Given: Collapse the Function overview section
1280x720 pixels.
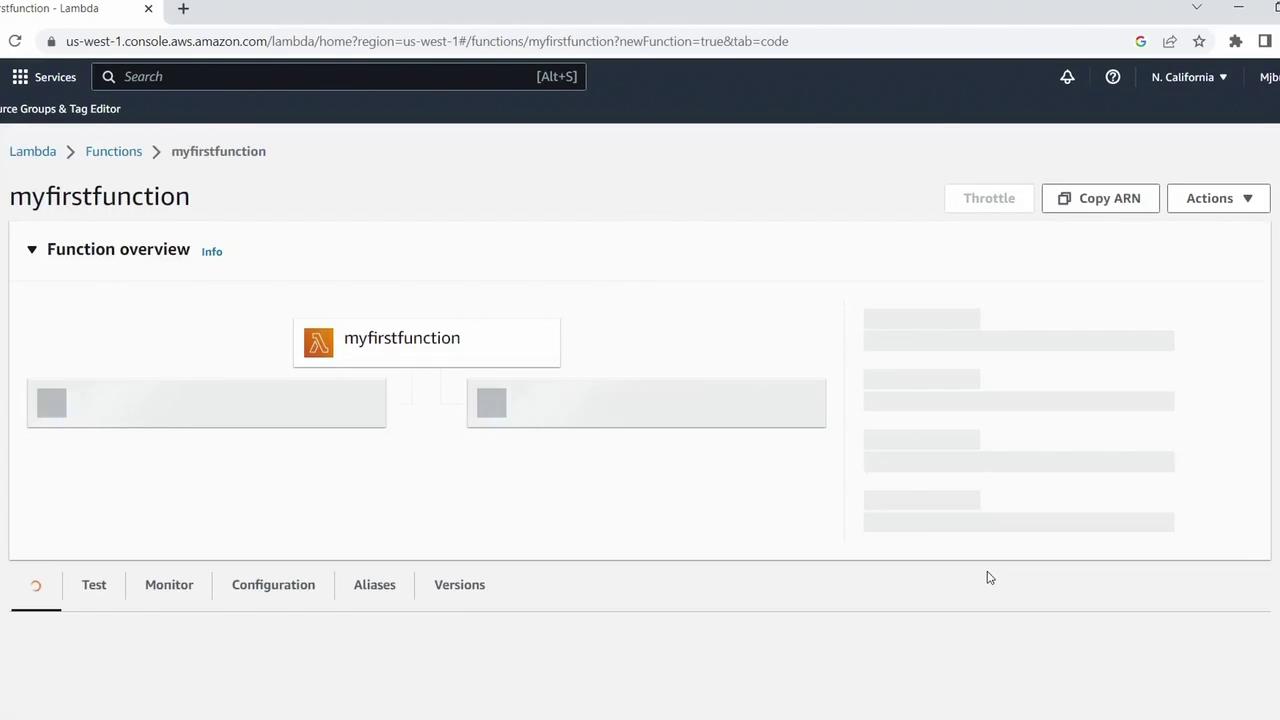Looking at the screenshot, I should (32, 249).
